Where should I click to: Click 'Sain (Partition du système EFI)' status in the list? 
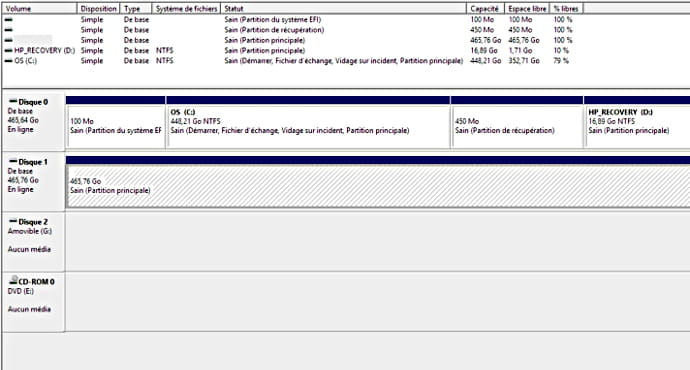pos(272,20)
